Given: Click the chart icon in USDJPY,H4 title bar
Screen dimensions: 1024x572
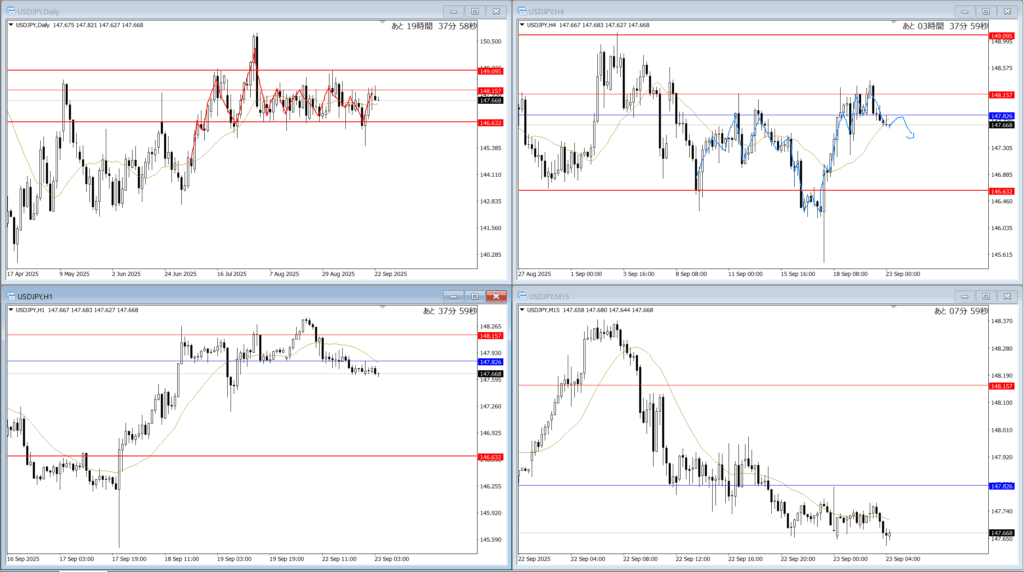Looking at the screenshot, I should (x=521, y=10).
